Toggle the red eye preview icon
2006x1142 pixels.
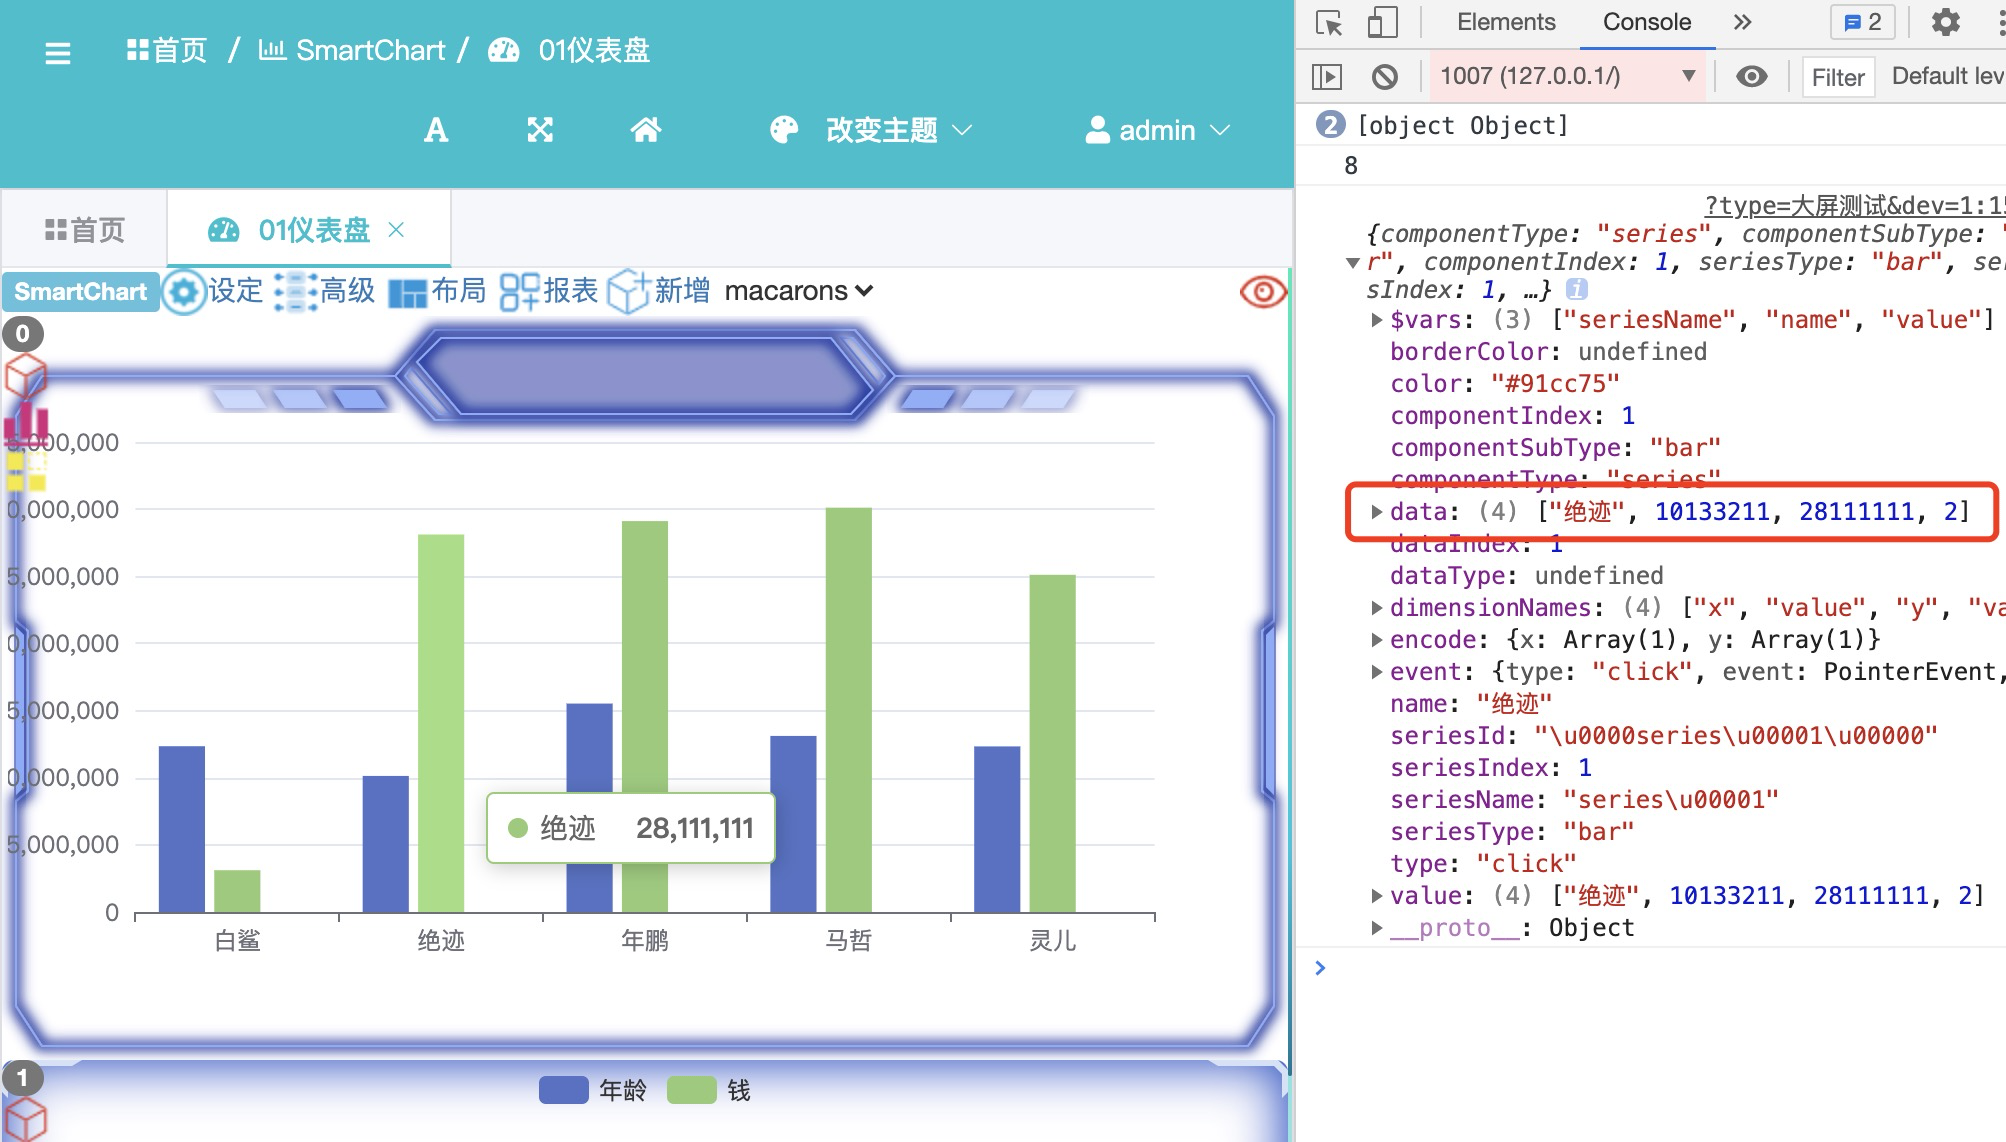click(1262, 291)
